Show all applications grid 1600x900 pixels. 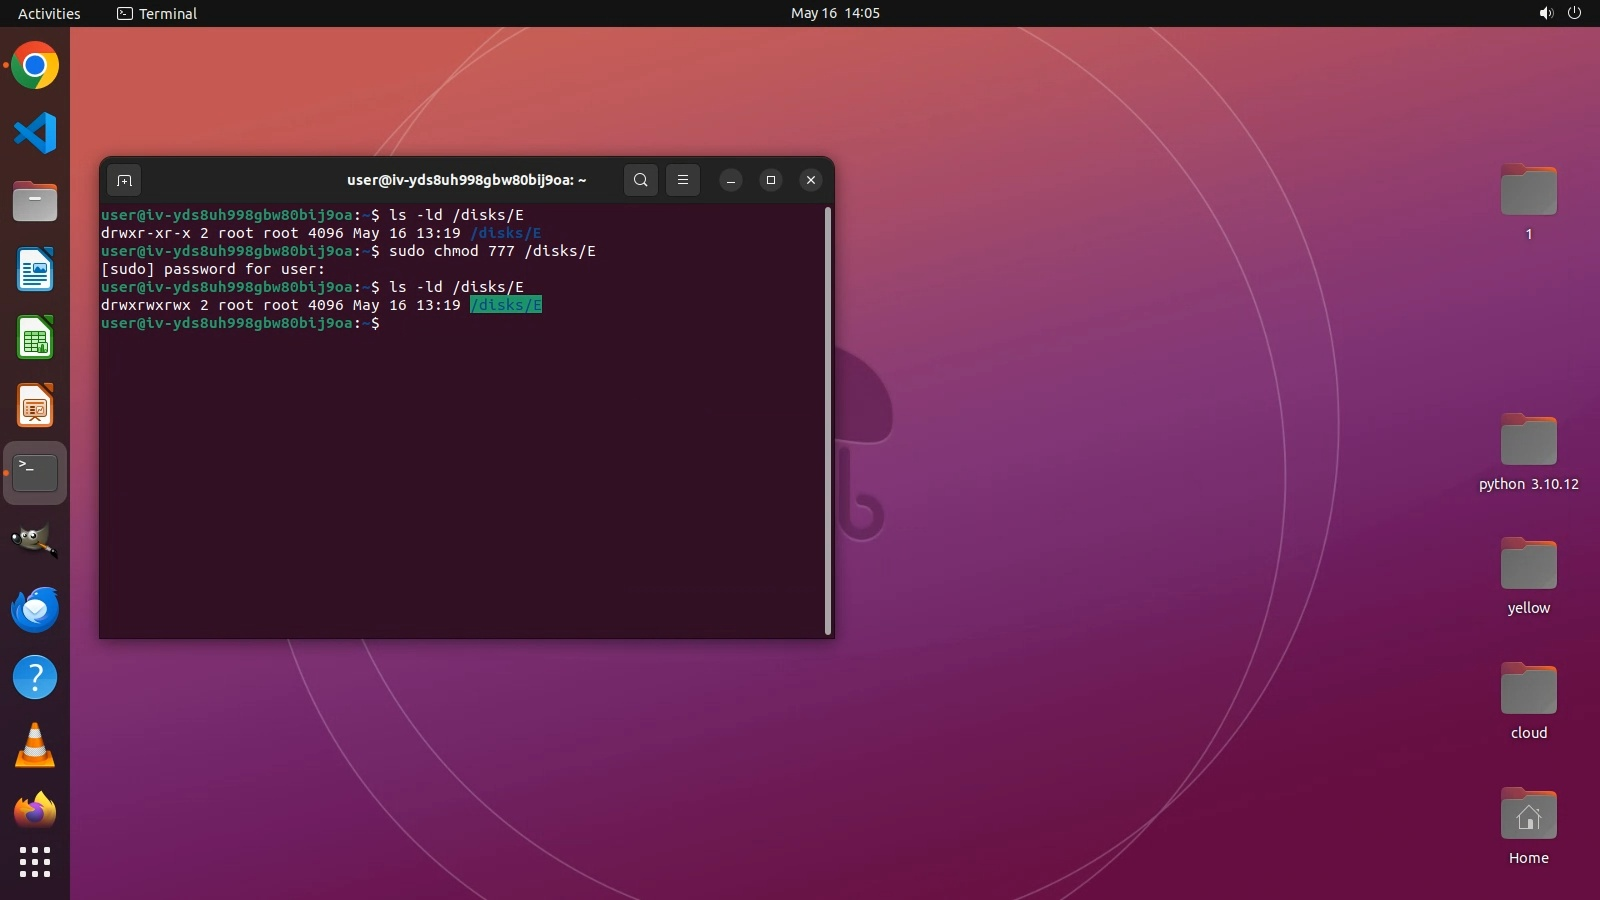[35, 861]
